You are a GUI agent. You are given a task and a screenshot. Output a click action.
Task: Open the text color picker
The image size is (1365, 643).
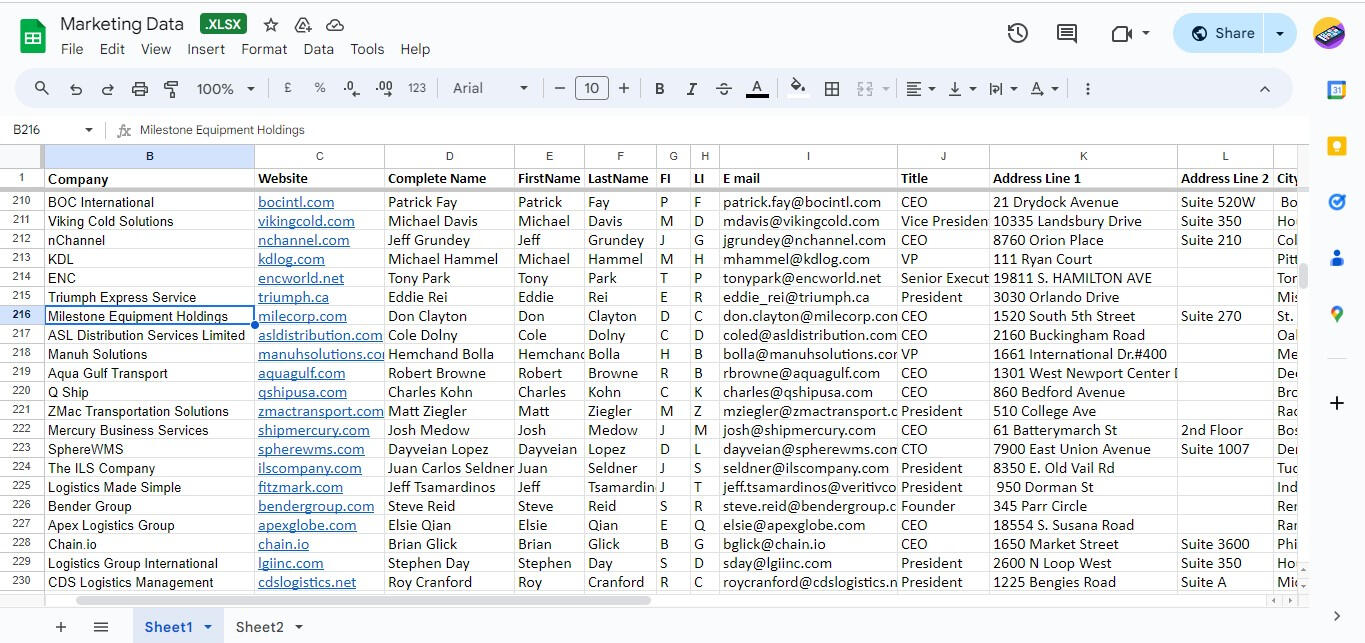pos(757,88)
